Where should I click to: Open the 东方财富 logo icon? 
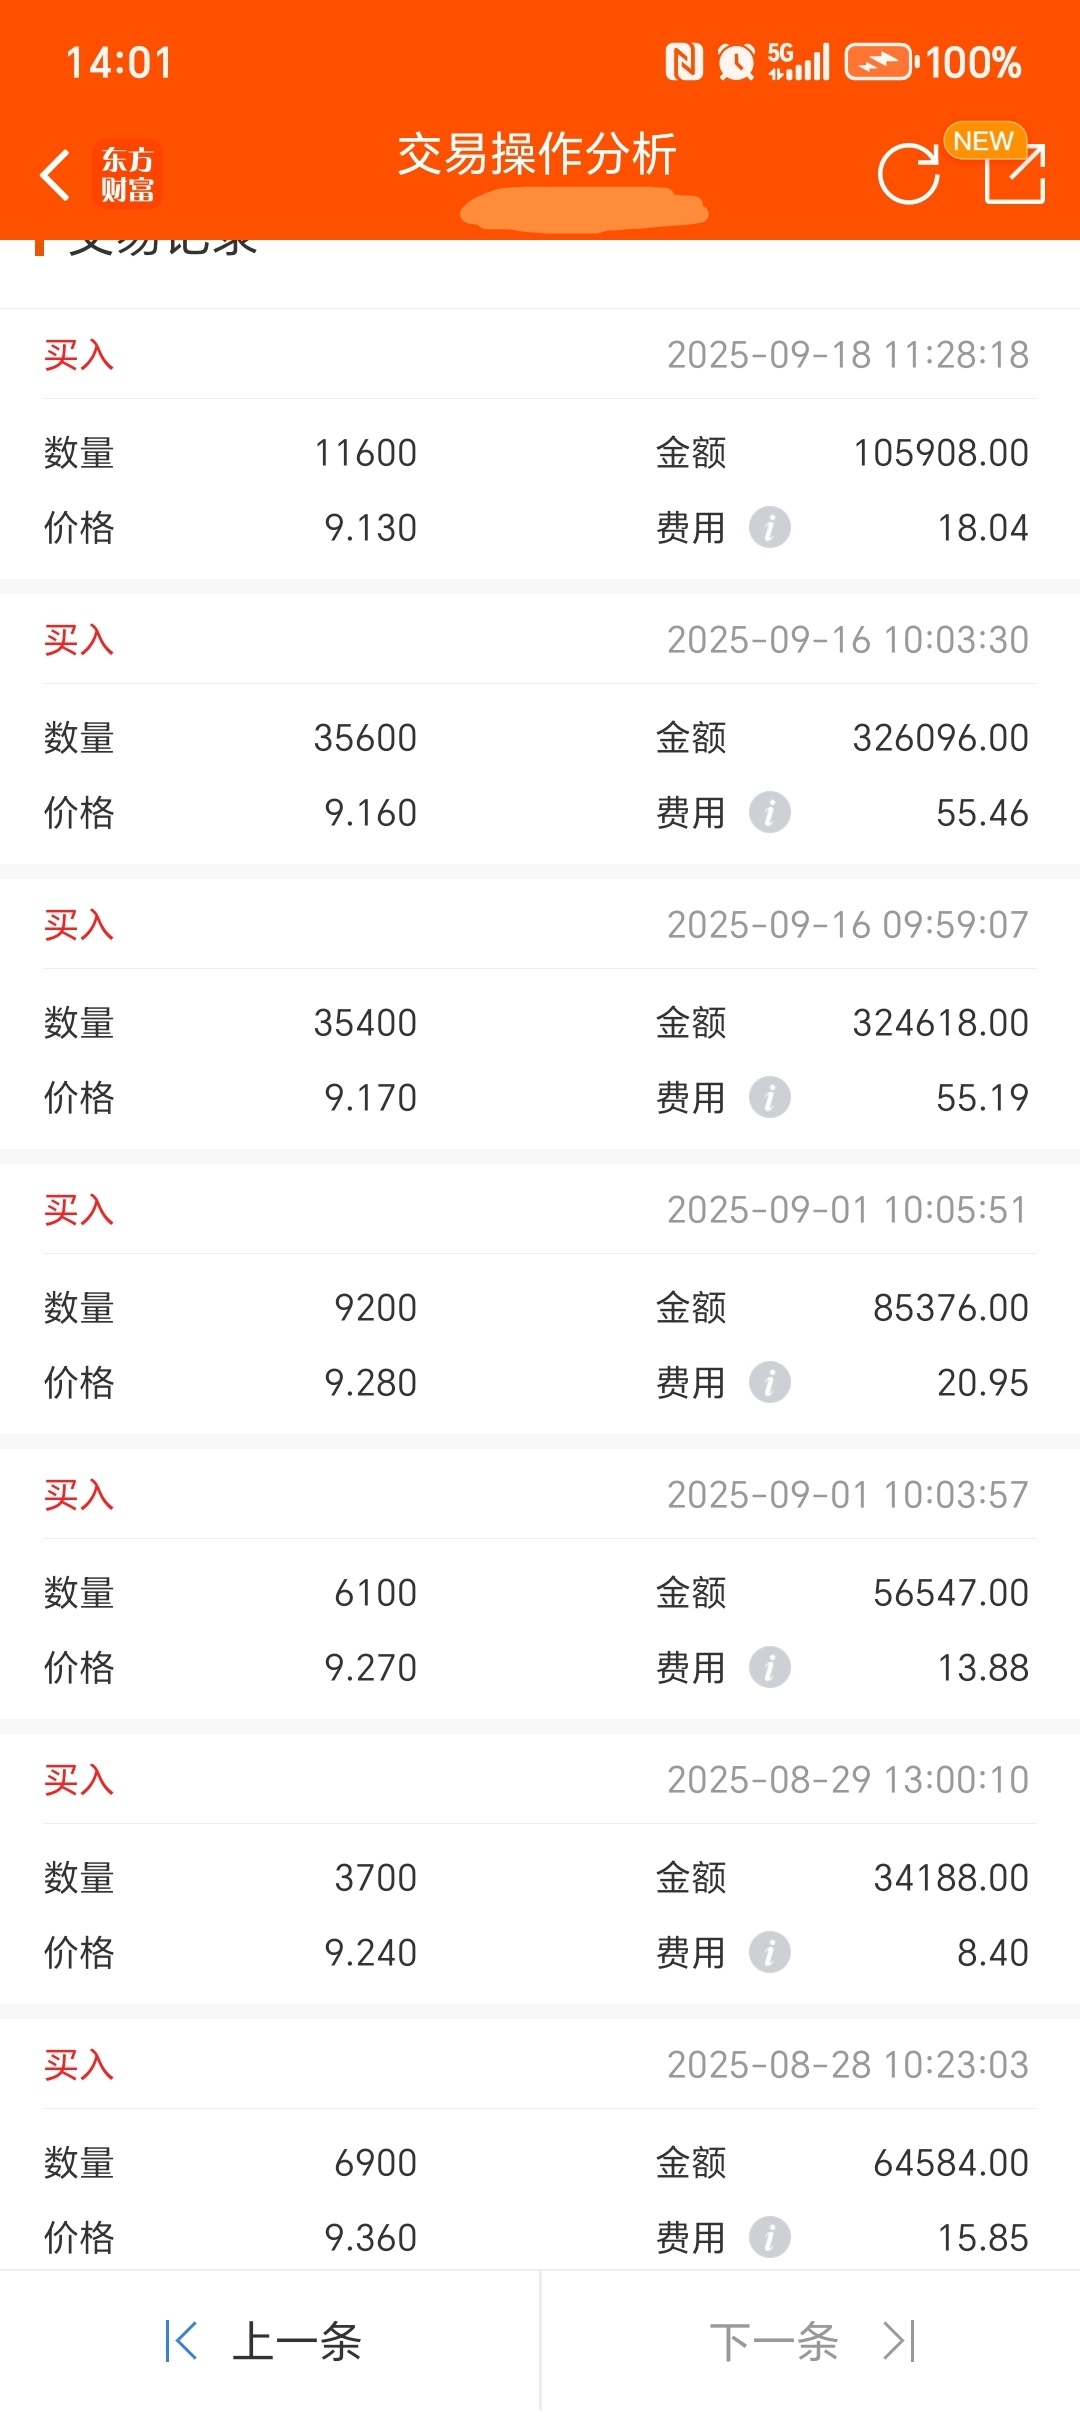pos(128,175)
